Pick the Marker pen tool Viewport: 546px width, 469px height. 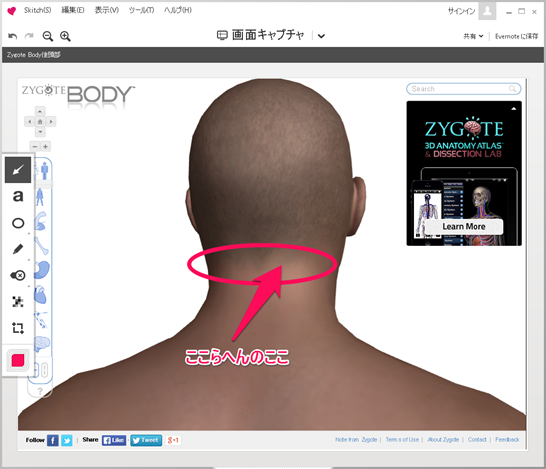click(x=18, y=249)
